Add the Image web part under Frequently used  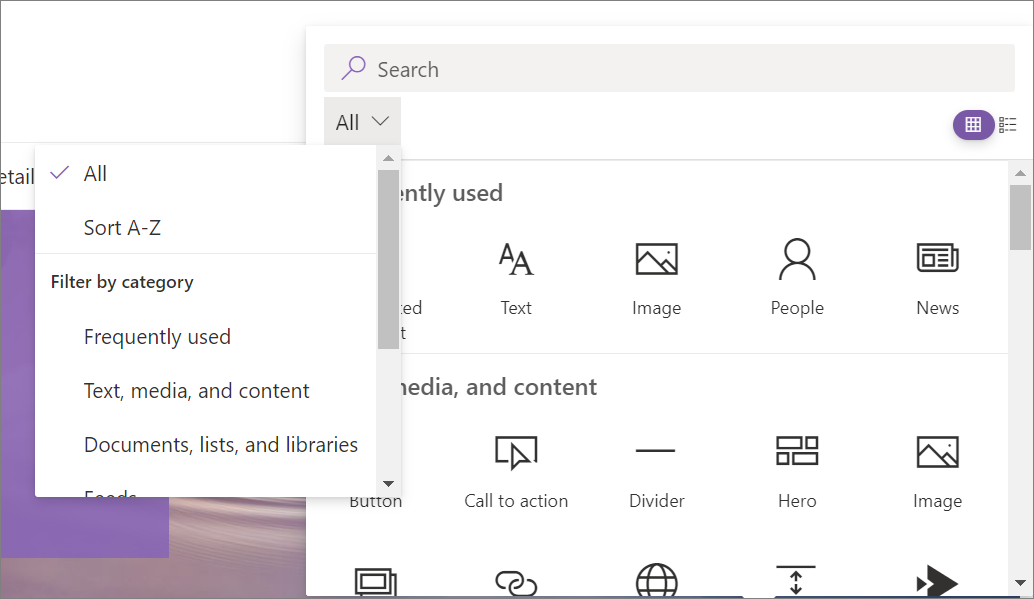pos(656,260)
